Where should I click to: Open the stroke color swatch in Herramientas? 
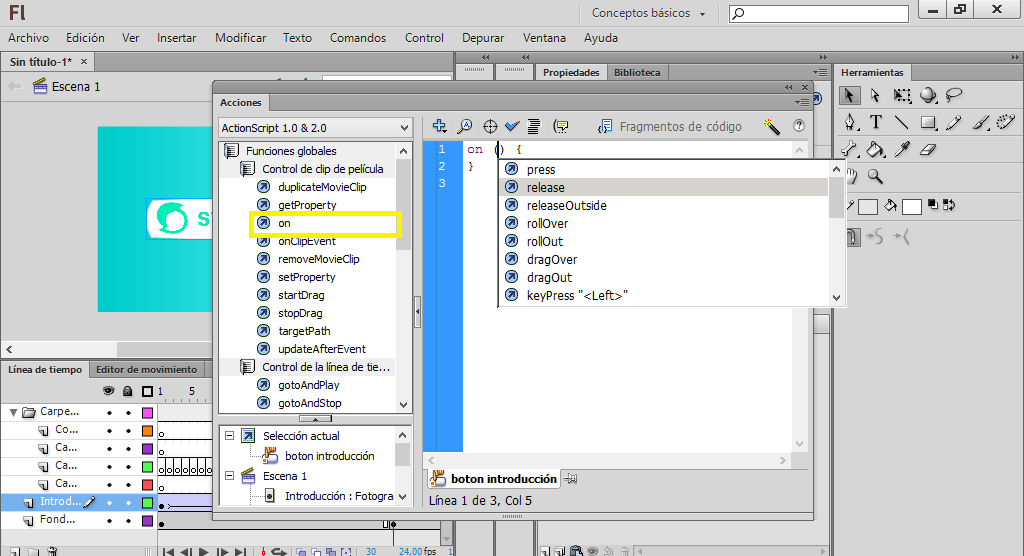[868, 207]
